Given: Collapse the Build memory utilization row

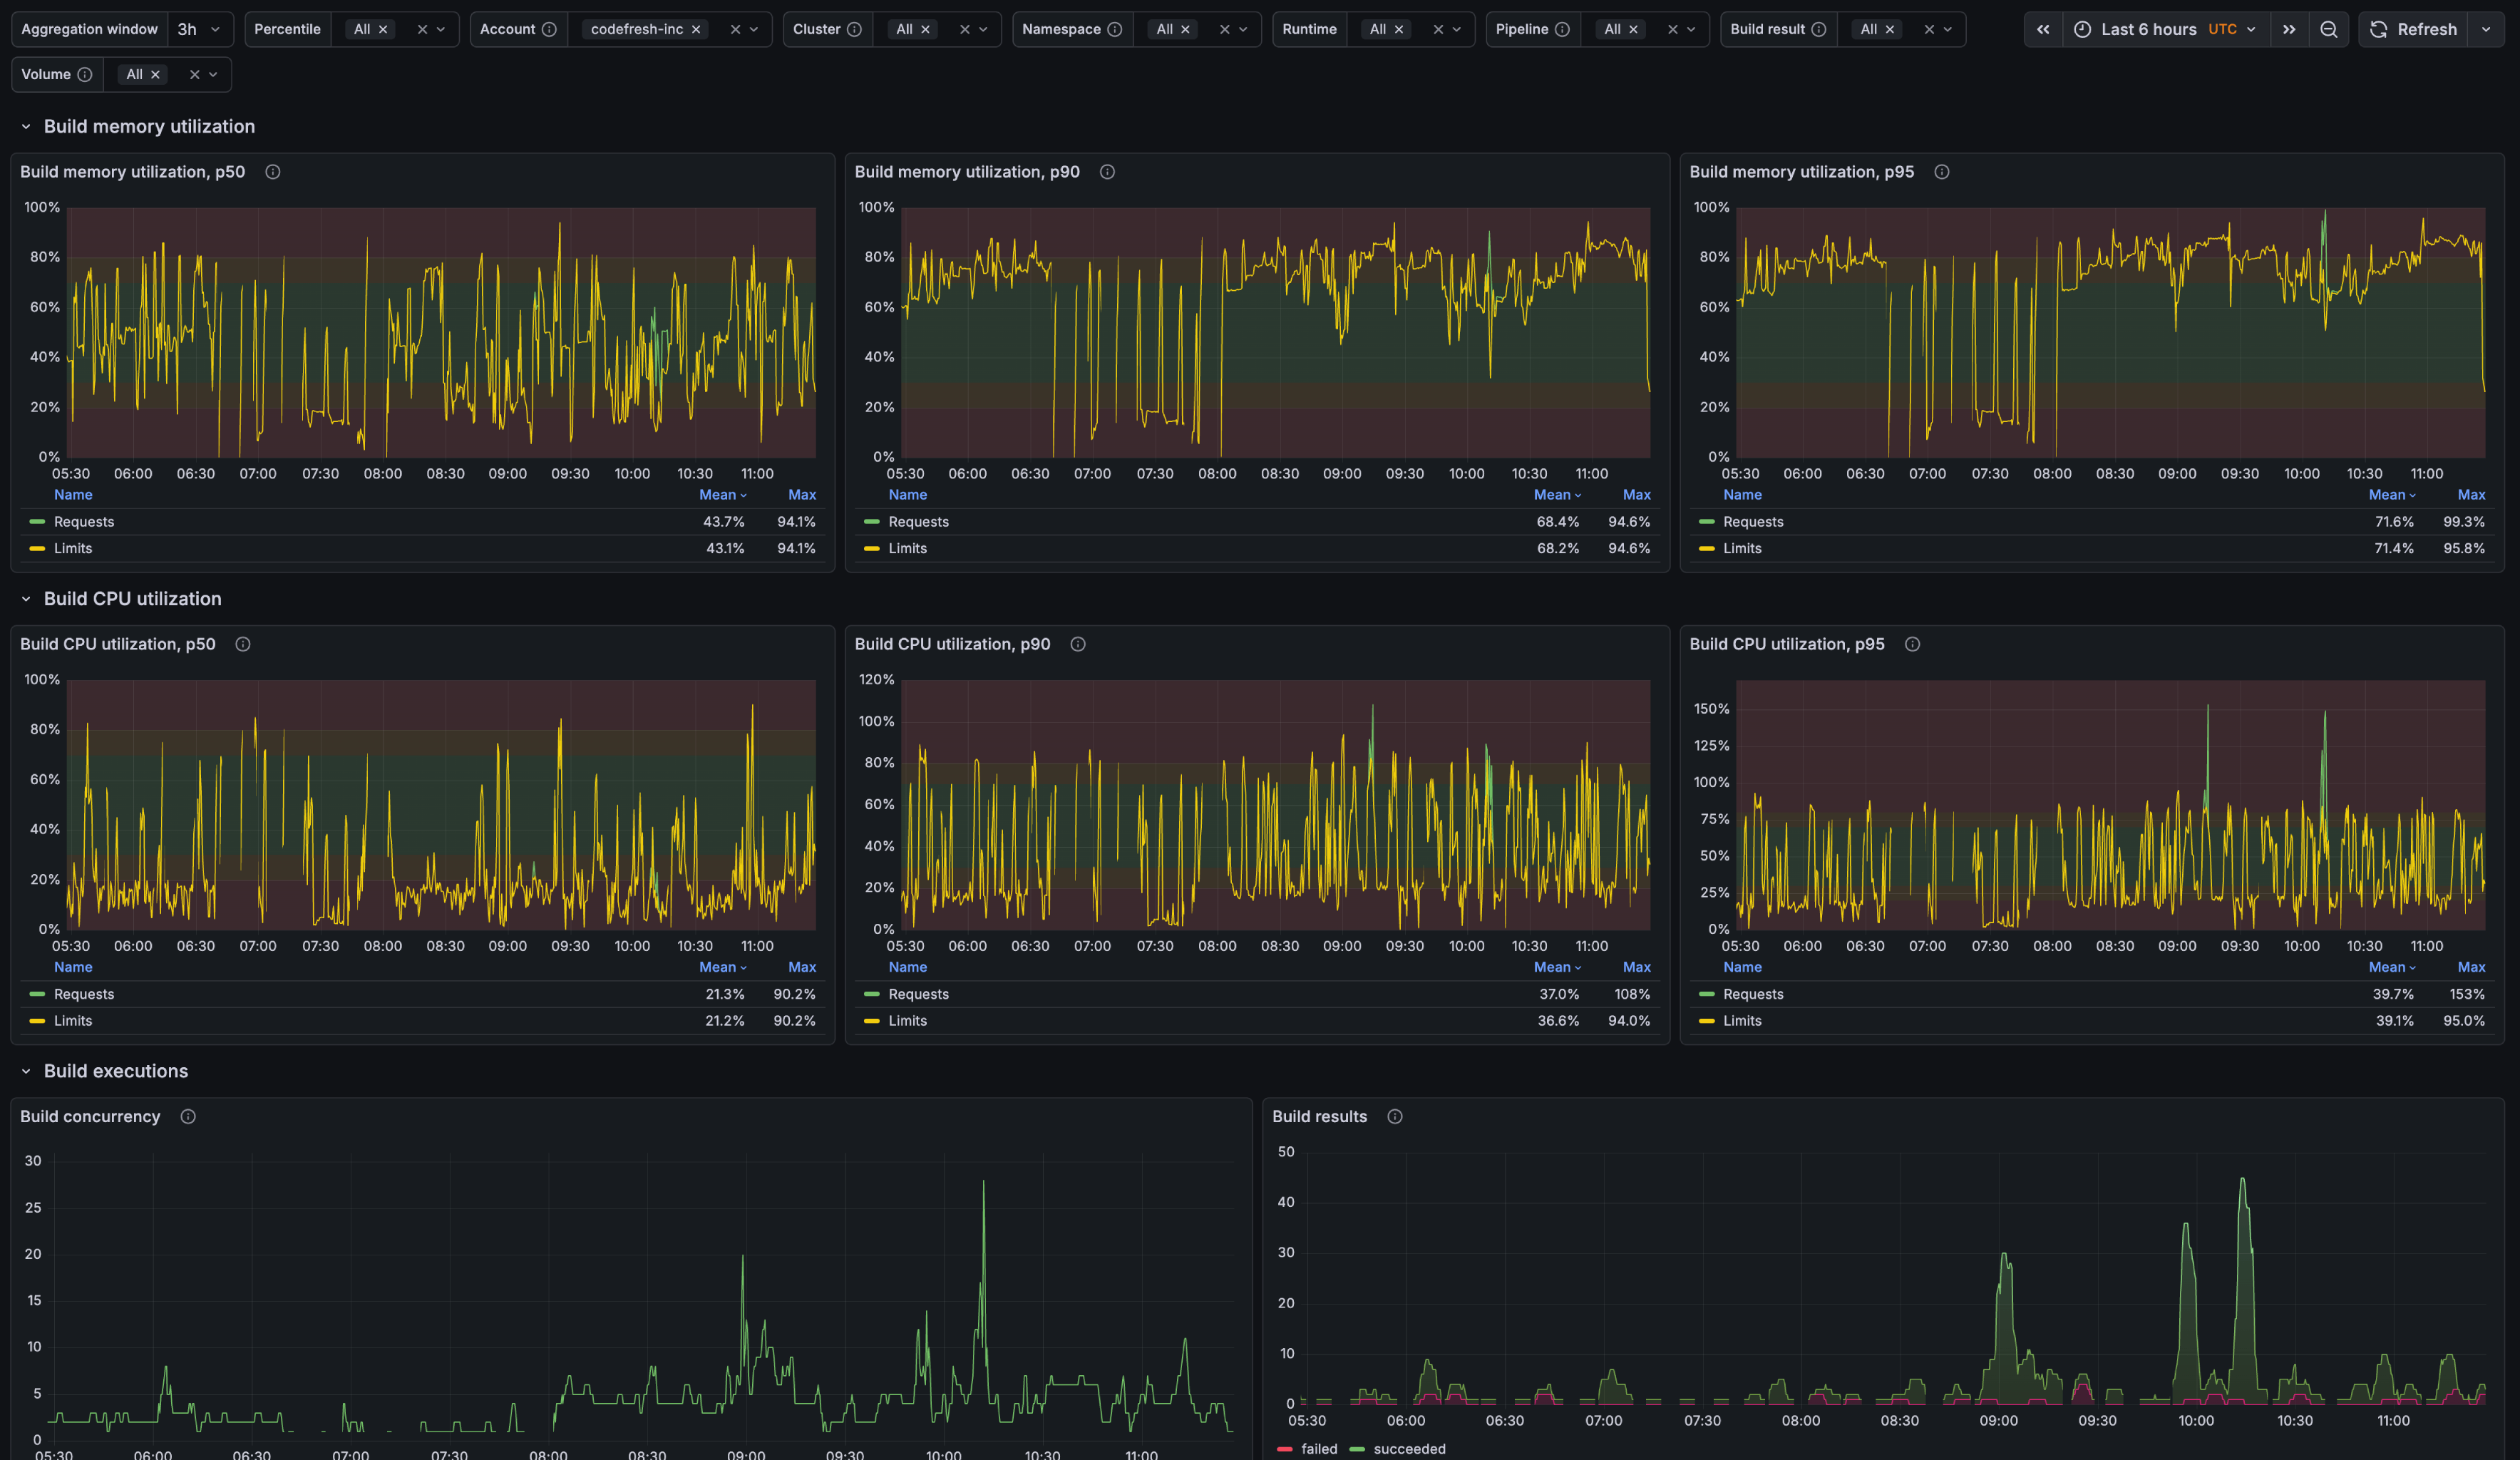Looking at the screenshot, I should coord(26,126).
